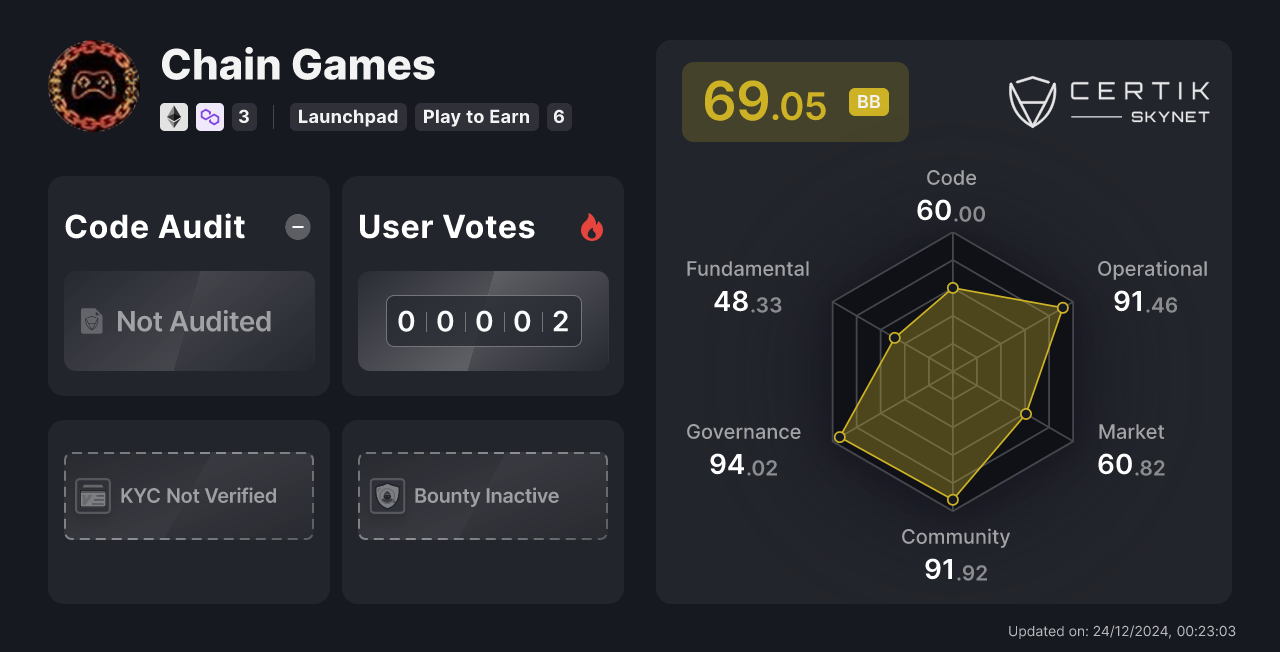The image size is (1280, 652).
Task: Toggle the minus indicator on Code Audit
Action: [x=297, y=227]
